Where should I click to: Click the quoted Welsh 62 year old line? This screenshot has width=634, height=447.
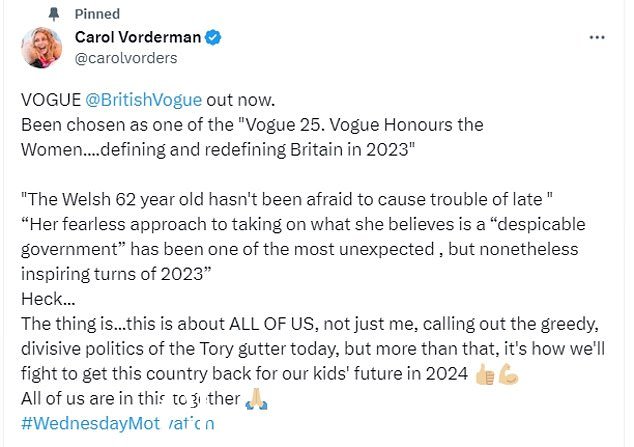[287, 199]
